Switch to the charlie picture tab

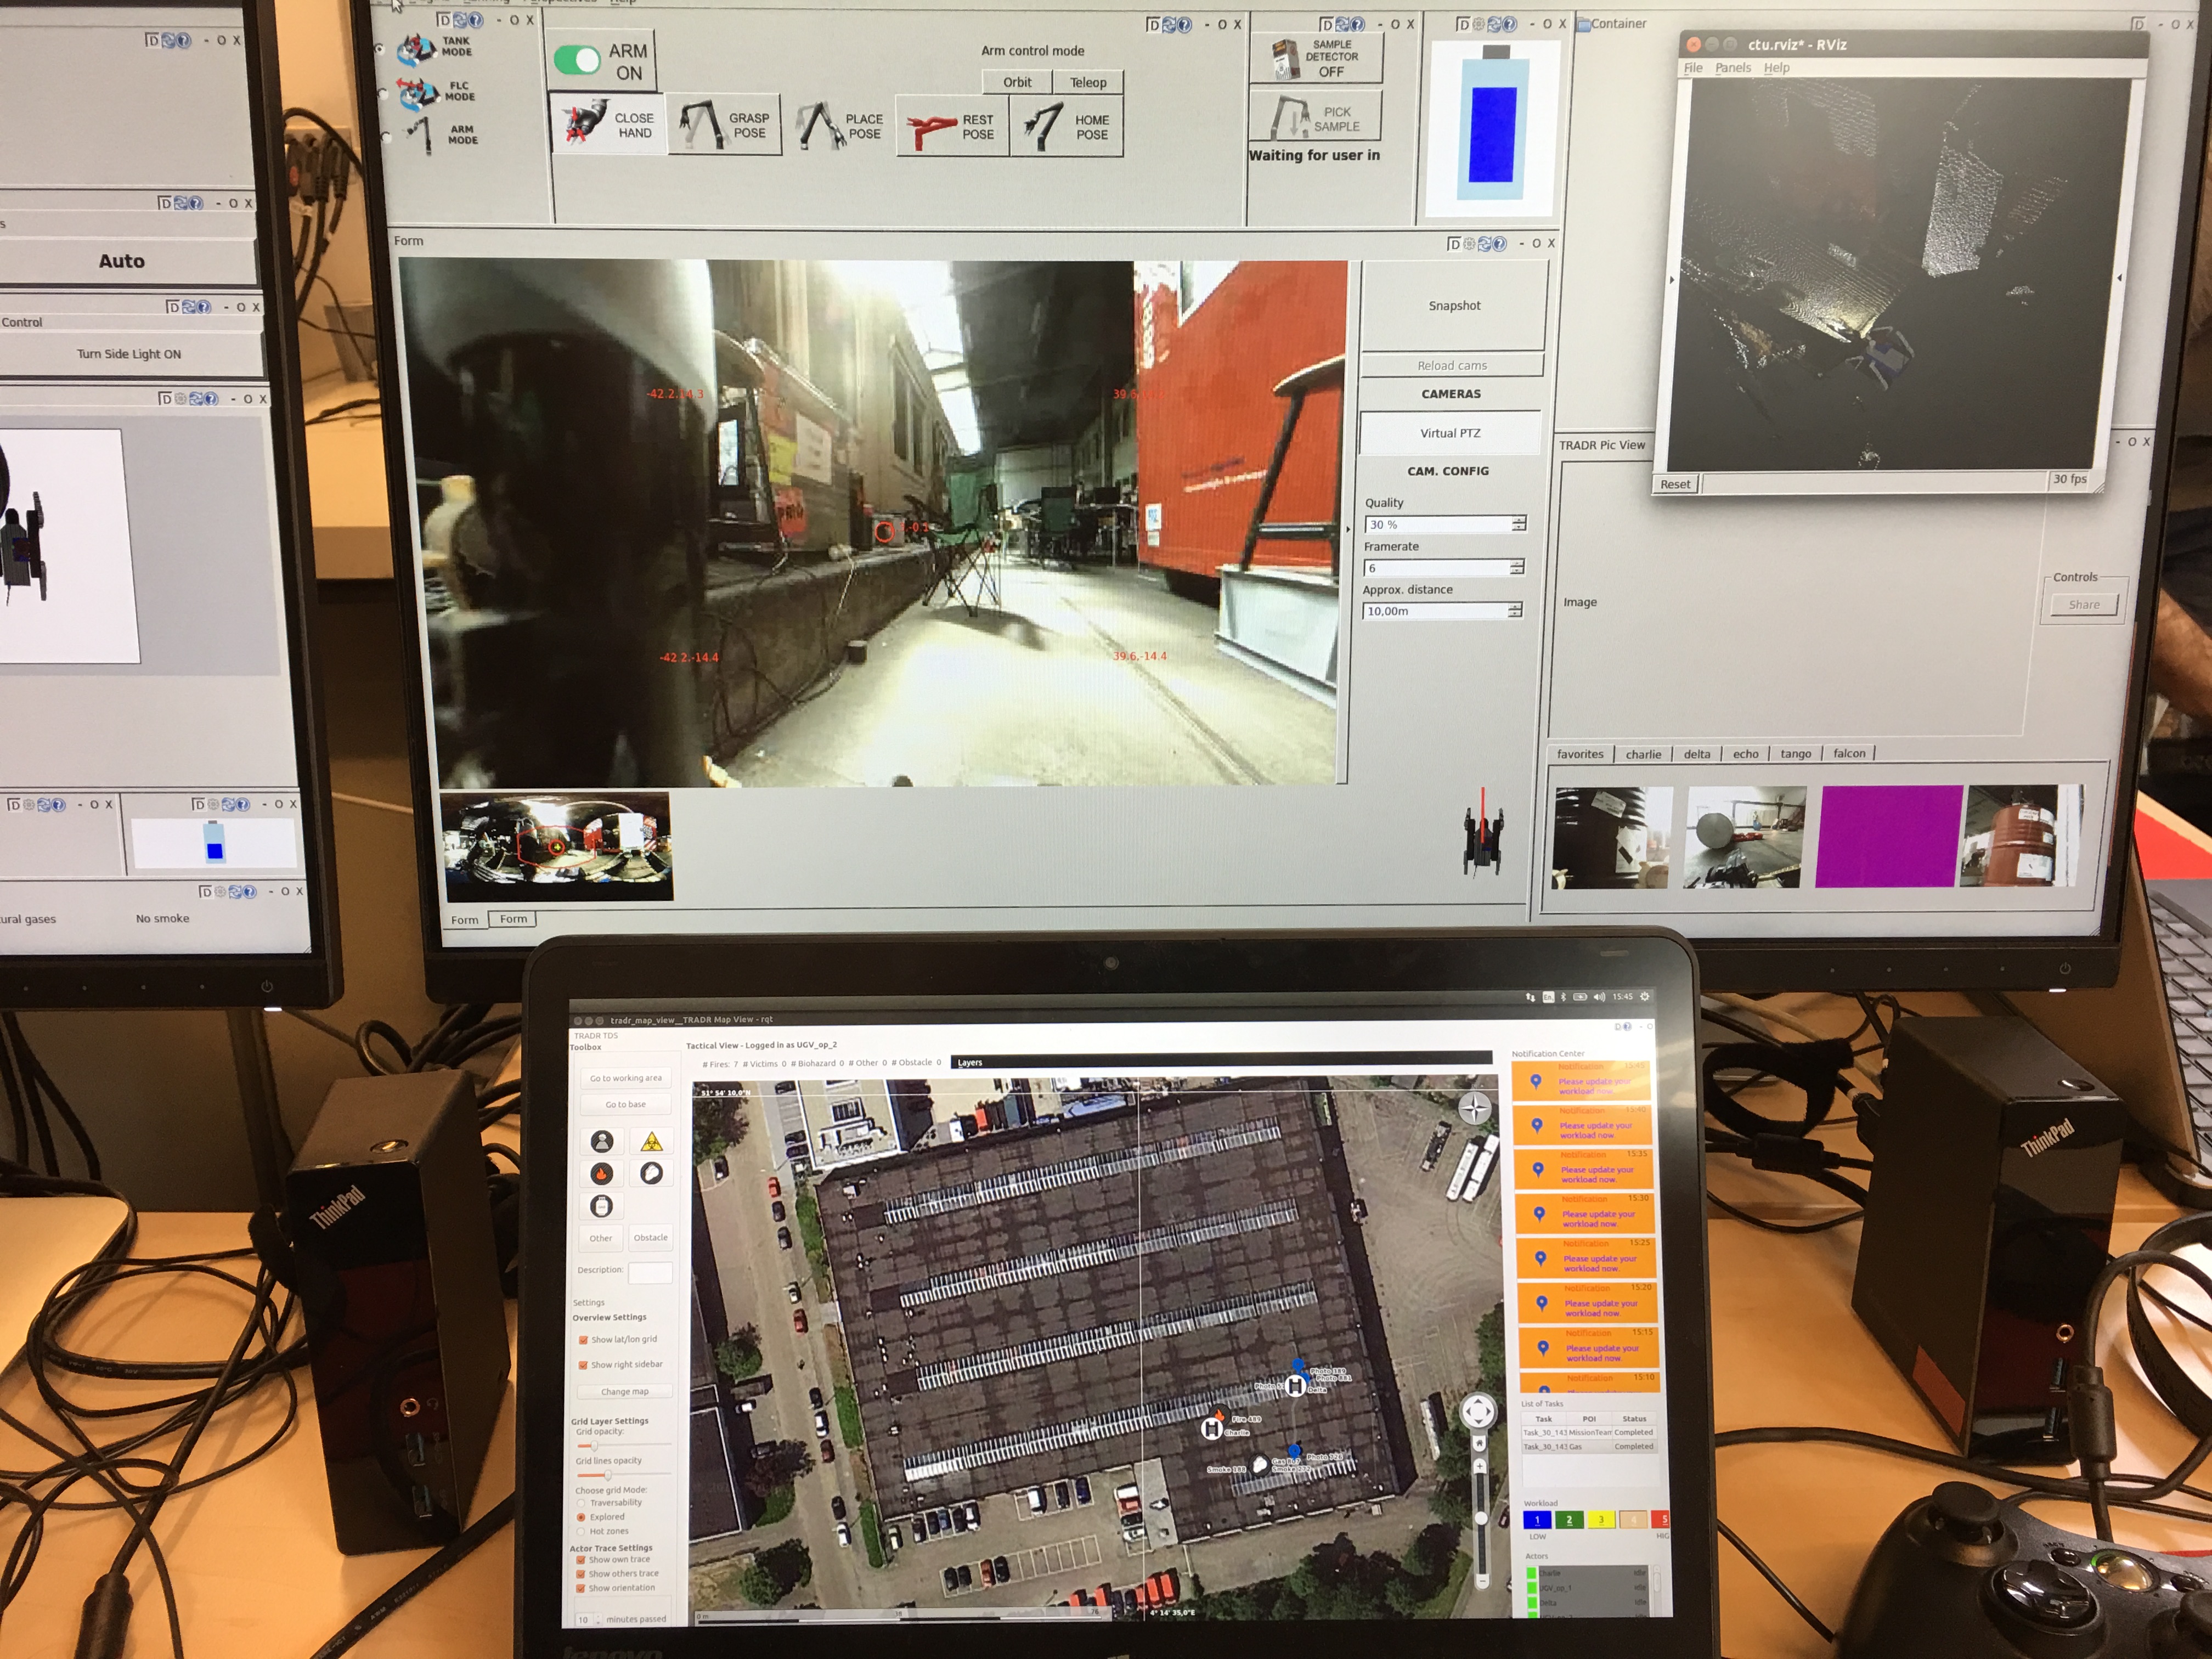coord(1643,754)
